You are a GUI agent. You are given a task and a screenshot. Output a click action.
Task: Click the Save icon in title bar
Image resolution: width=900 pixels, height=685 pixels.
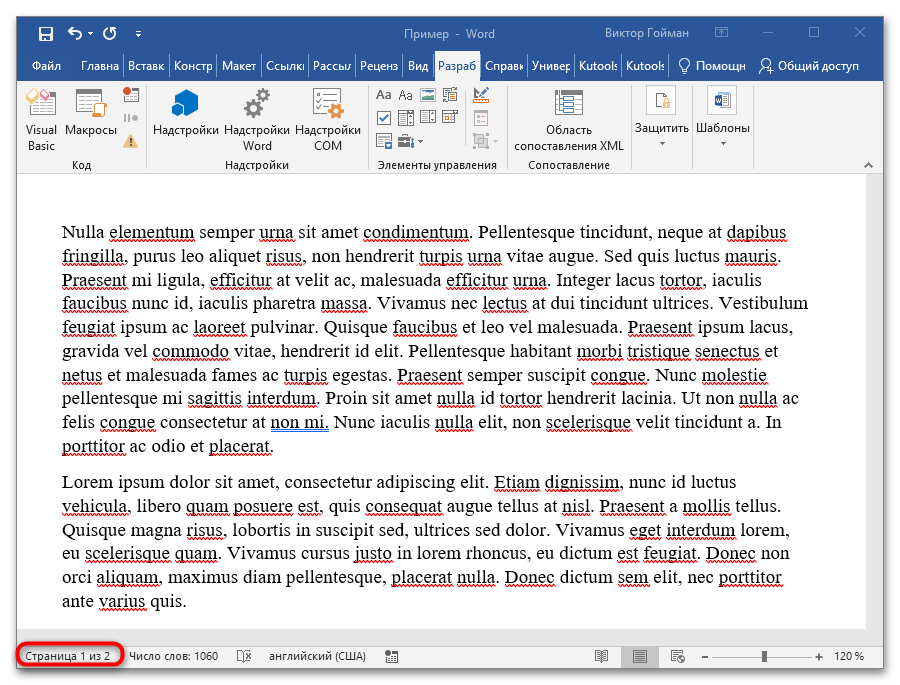[x=45, y=34]
